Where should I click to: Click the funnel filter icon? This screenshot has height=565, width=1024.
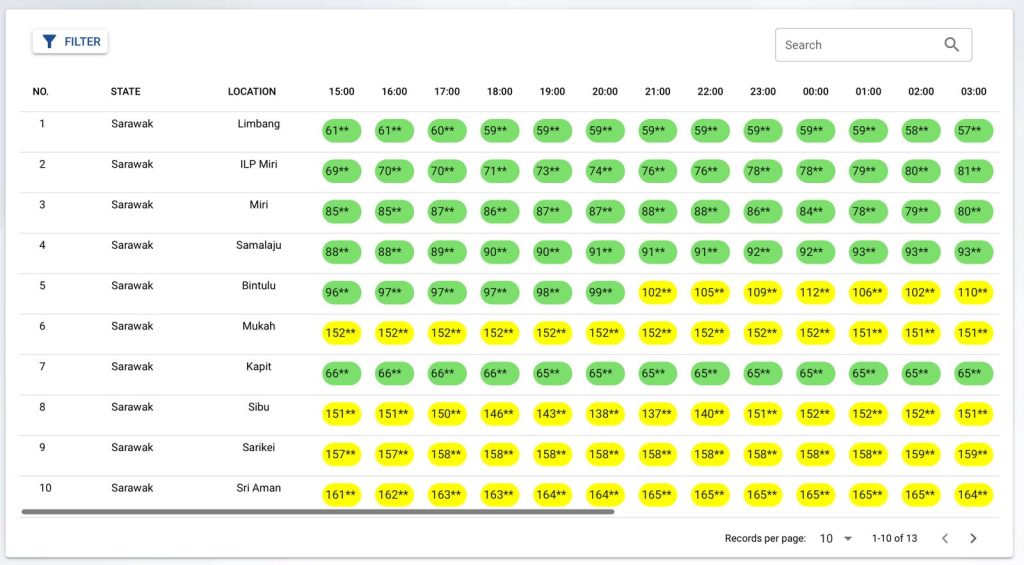pyautogui.click(x=49, y=42)
